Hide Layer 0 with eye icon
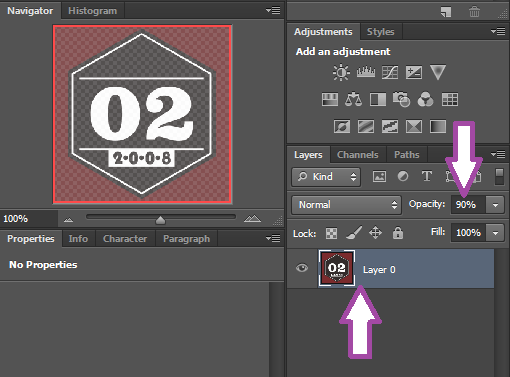The height and width of the screenshot is (377, 510). click(302, 268)
